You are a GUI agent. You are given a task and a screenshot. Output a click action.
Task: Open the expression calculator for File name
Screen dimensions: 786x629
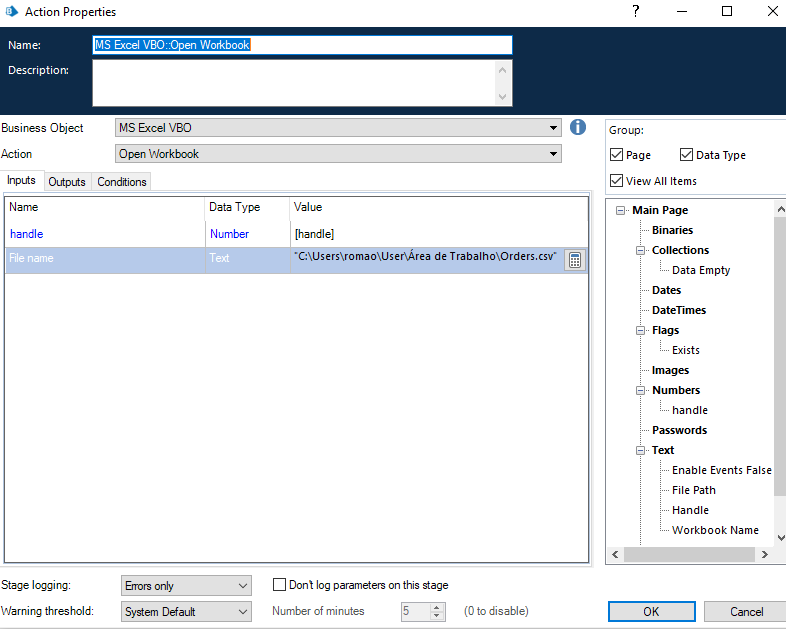(x=574, y=260)
